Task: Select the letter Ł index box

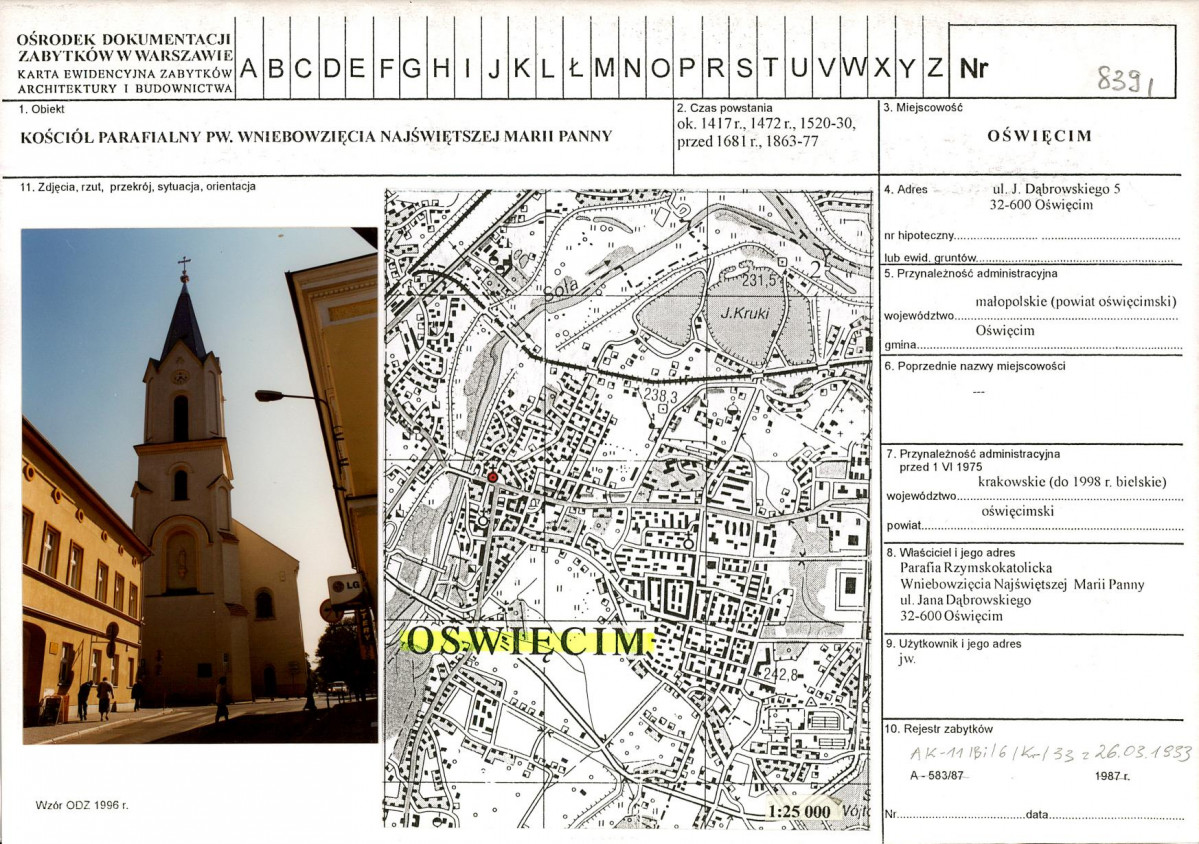Action: pos(575,69)
